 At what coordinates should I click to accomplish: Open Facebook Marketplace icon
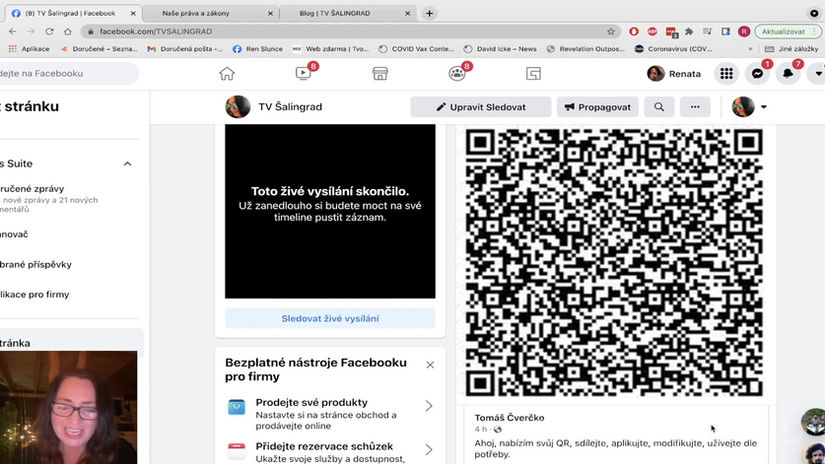380,74
